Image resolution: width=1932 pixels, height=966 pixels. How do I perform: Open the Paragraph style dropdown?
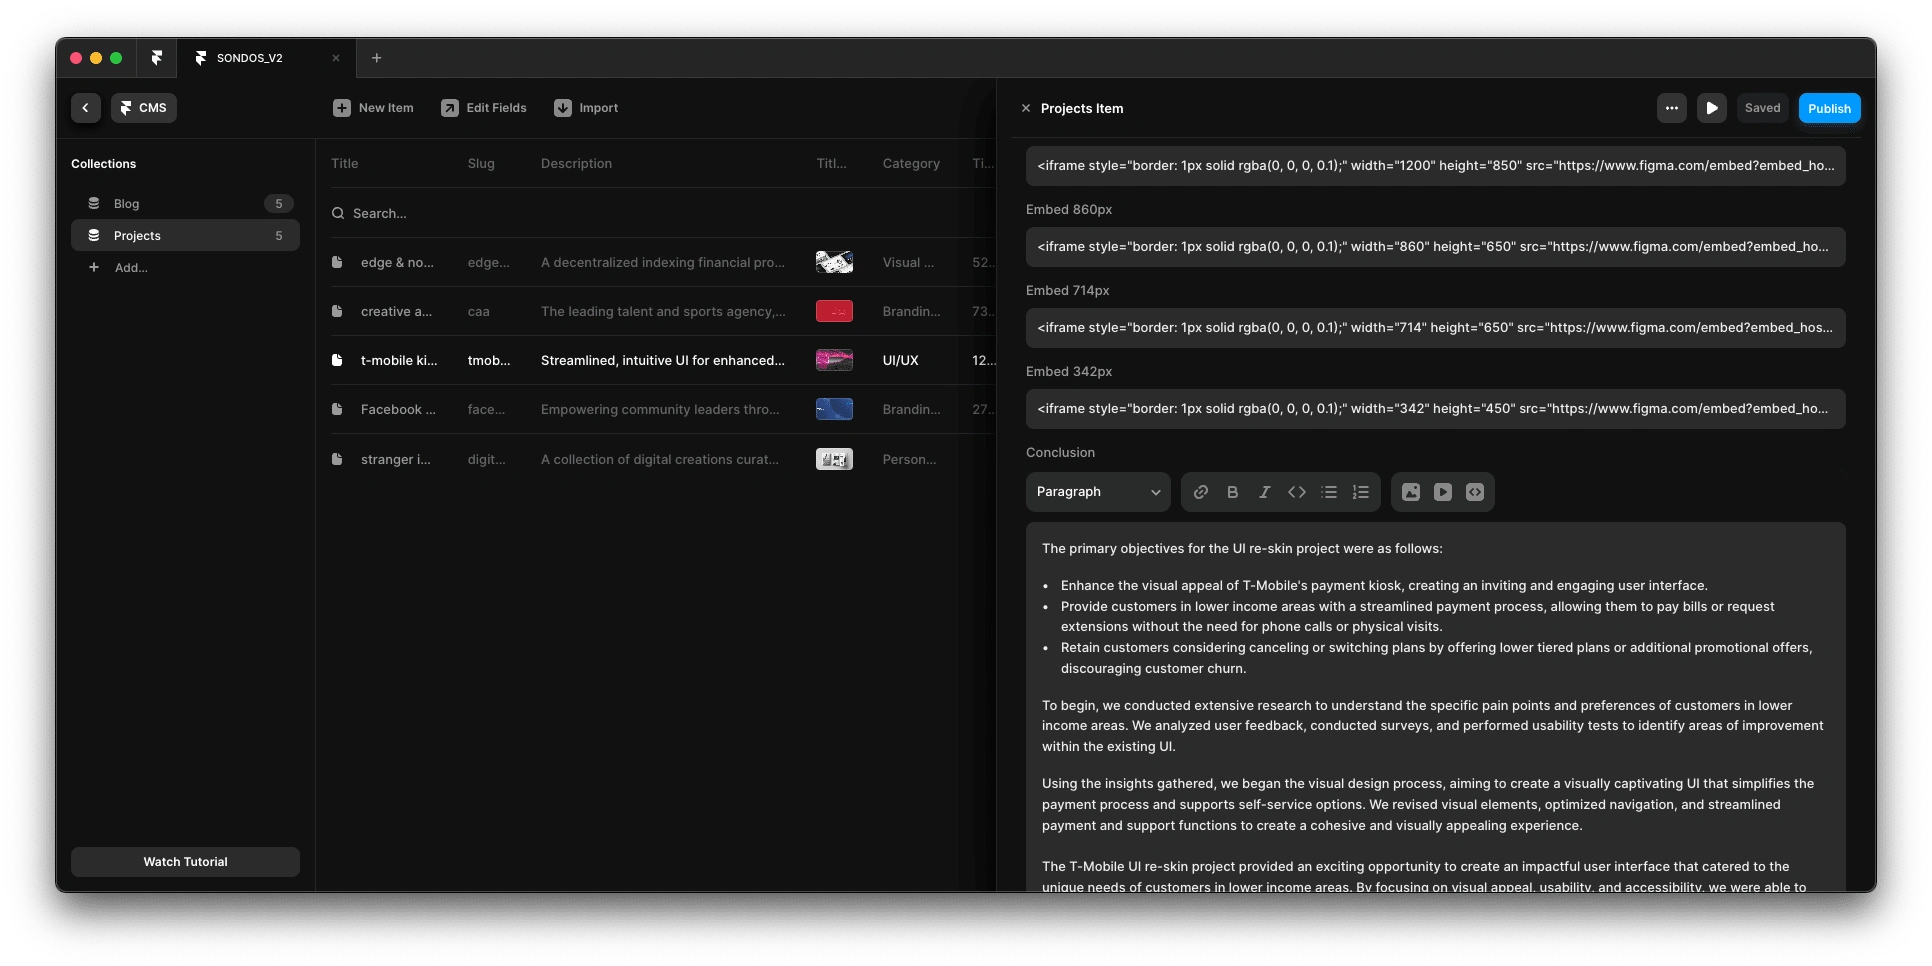point(1098,492)
